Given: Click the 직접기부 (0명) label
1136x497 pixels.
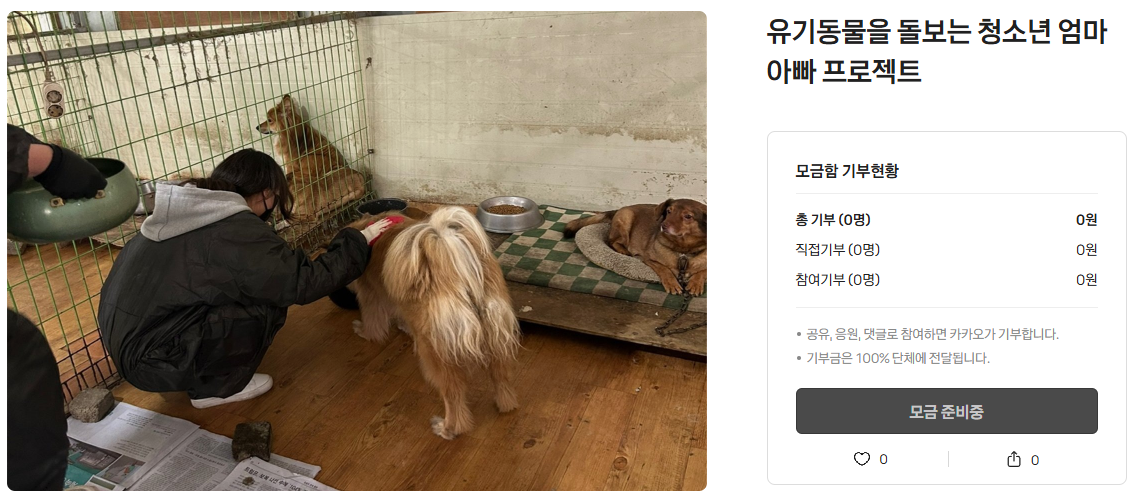Looking at the screenshot, I should coord(838,250).
